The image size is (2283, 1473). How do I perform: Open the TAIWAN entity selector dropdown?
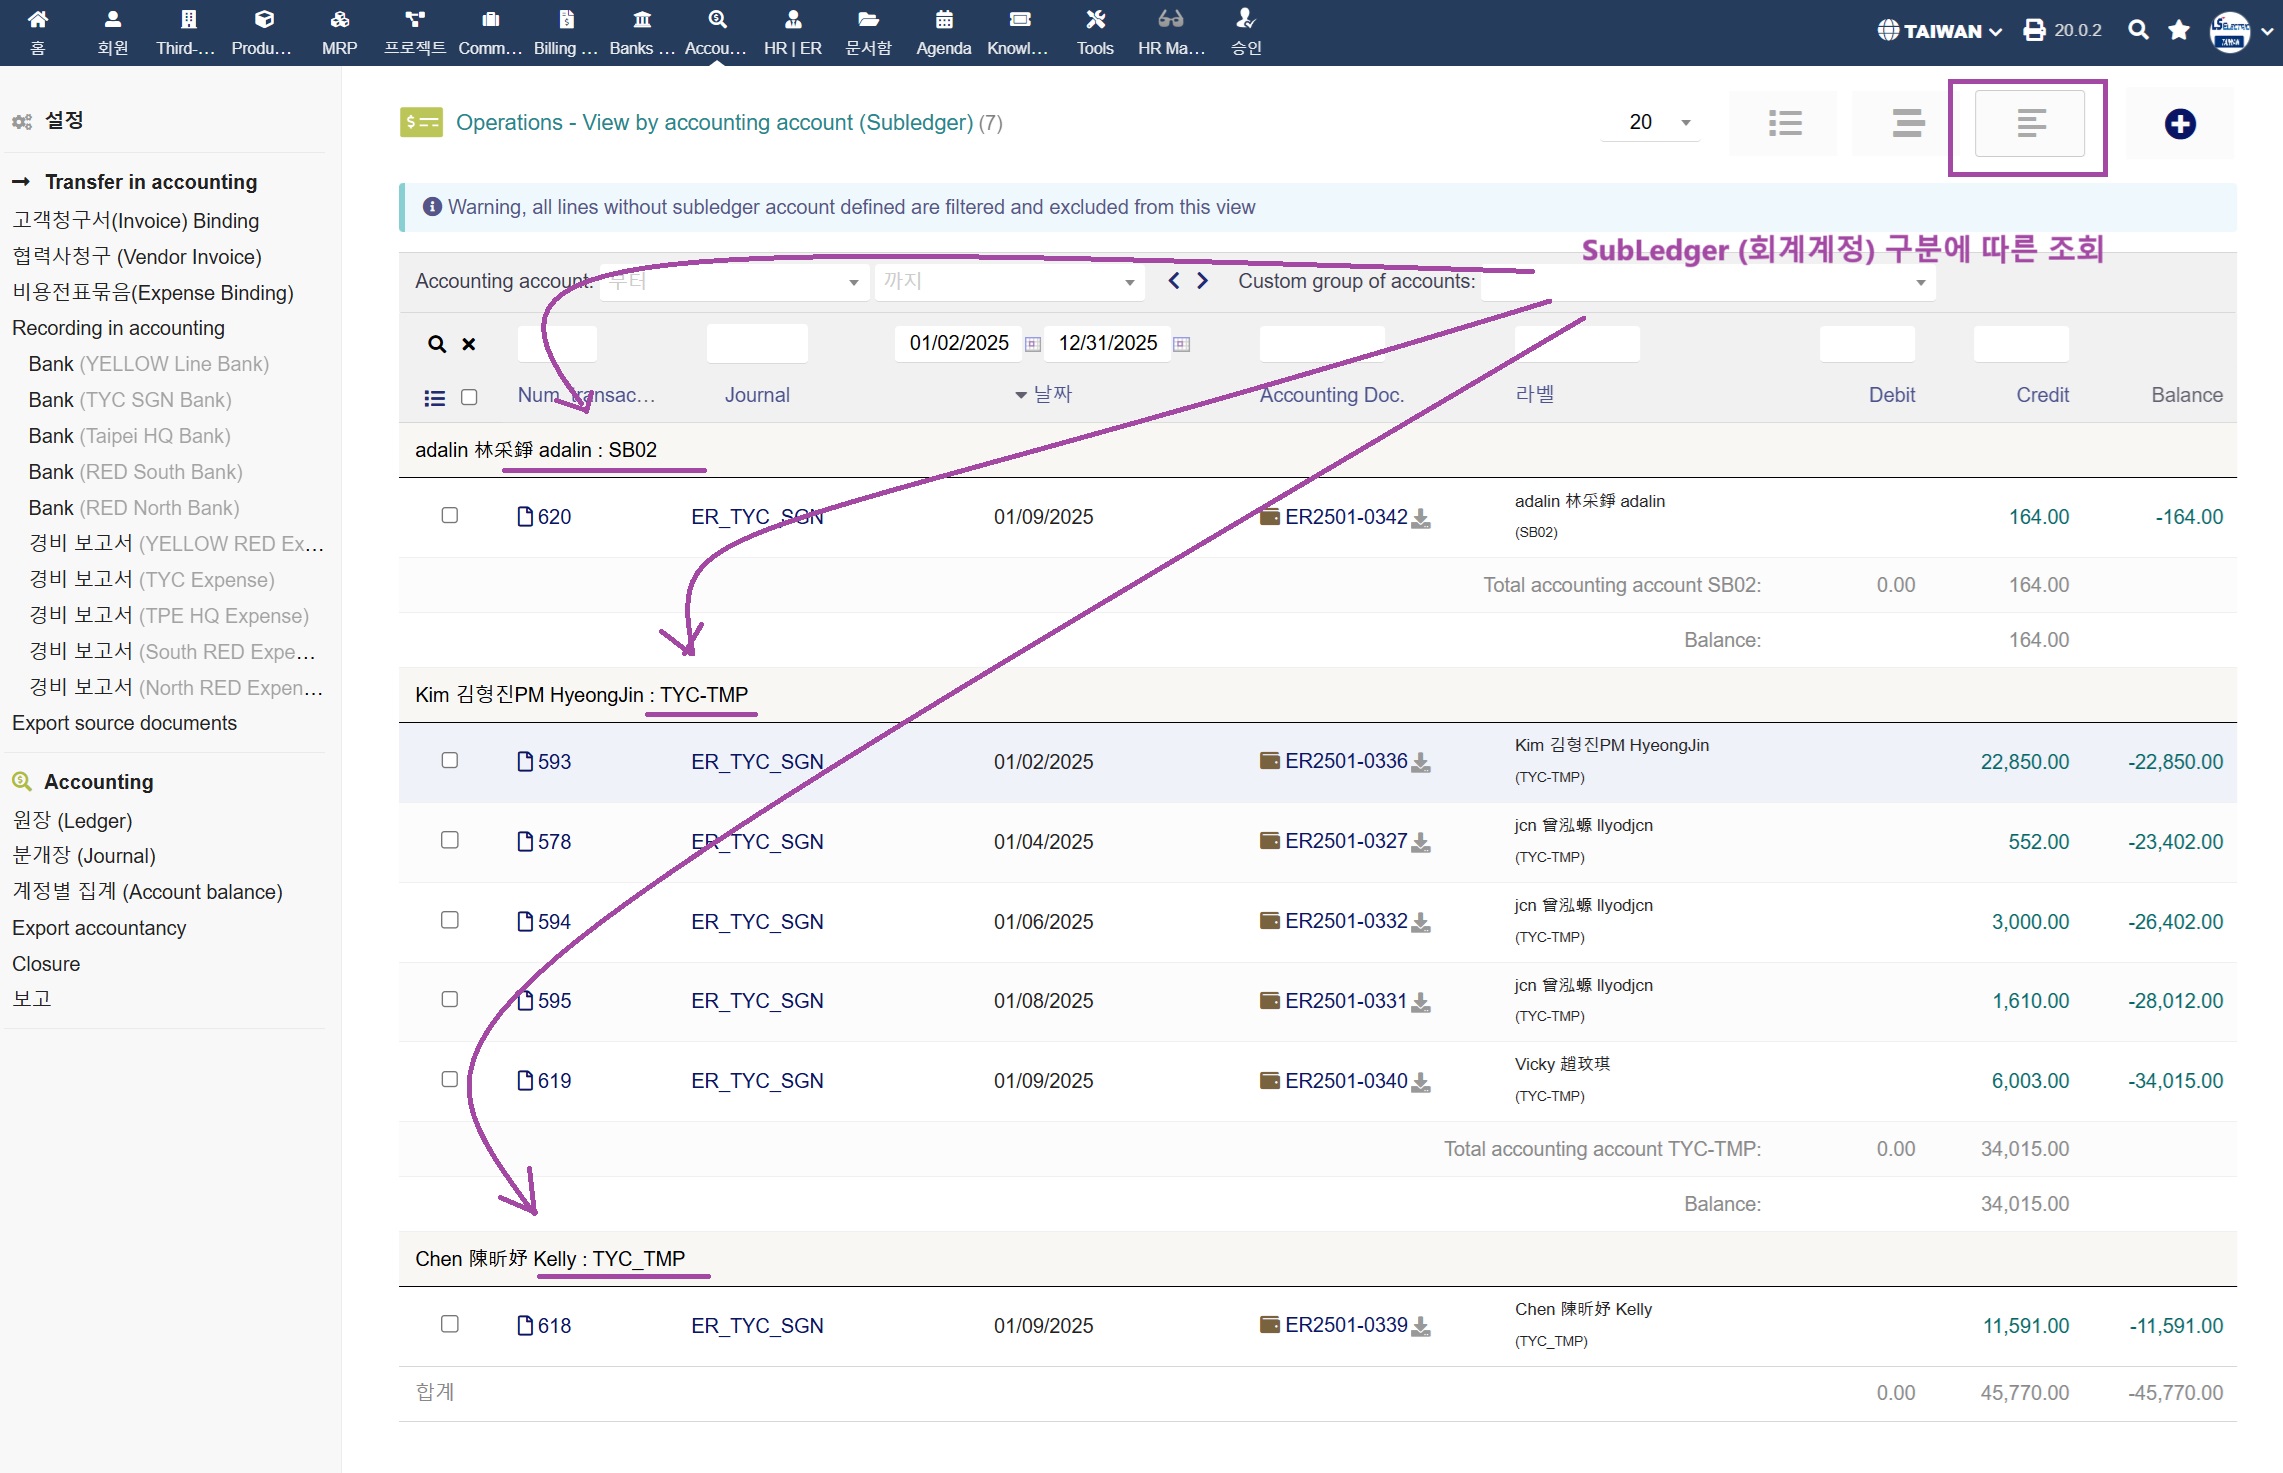click(x=1940, y=30)
